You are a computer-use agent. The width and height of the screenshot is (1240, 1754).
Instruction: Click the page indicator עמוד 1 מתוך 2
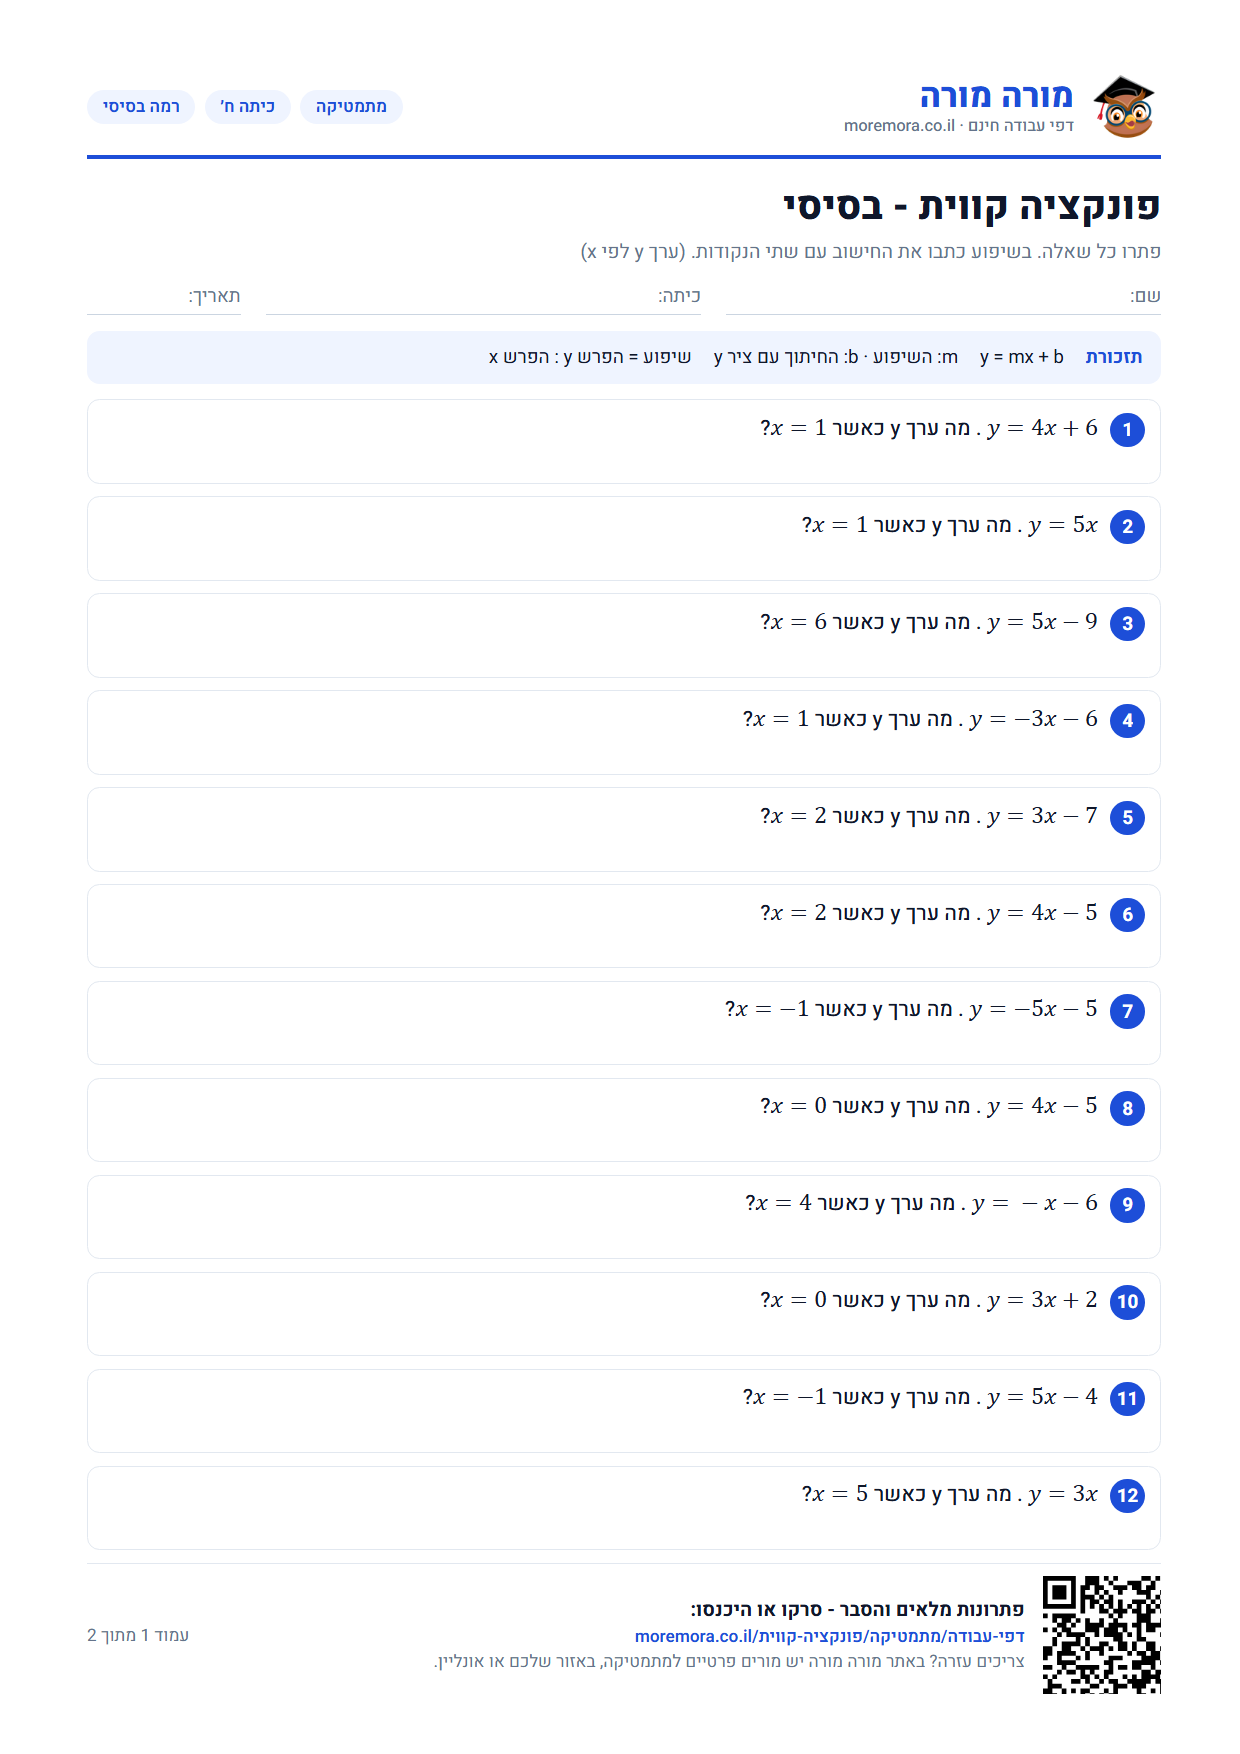click(138, 1635)
